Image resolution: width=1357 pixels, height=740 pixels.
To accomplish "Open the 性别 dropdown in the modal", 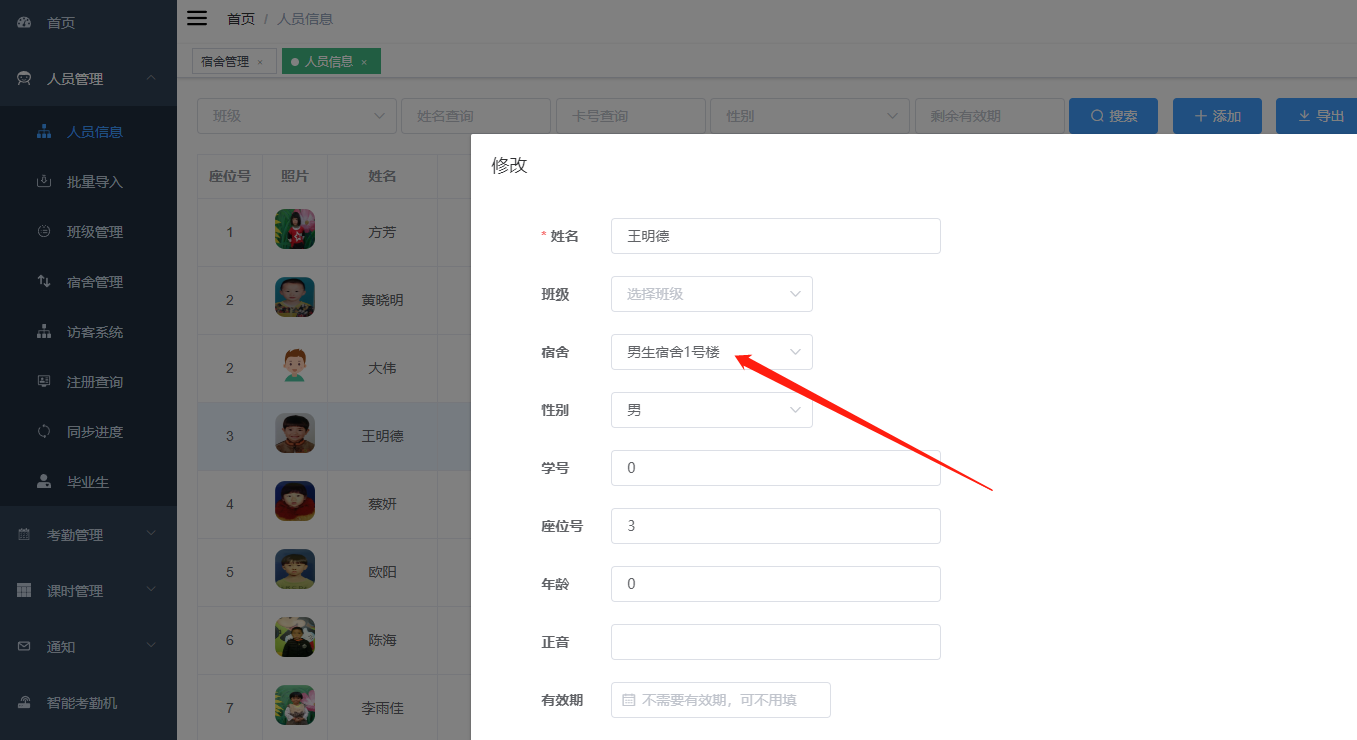I will click(711, 410).
